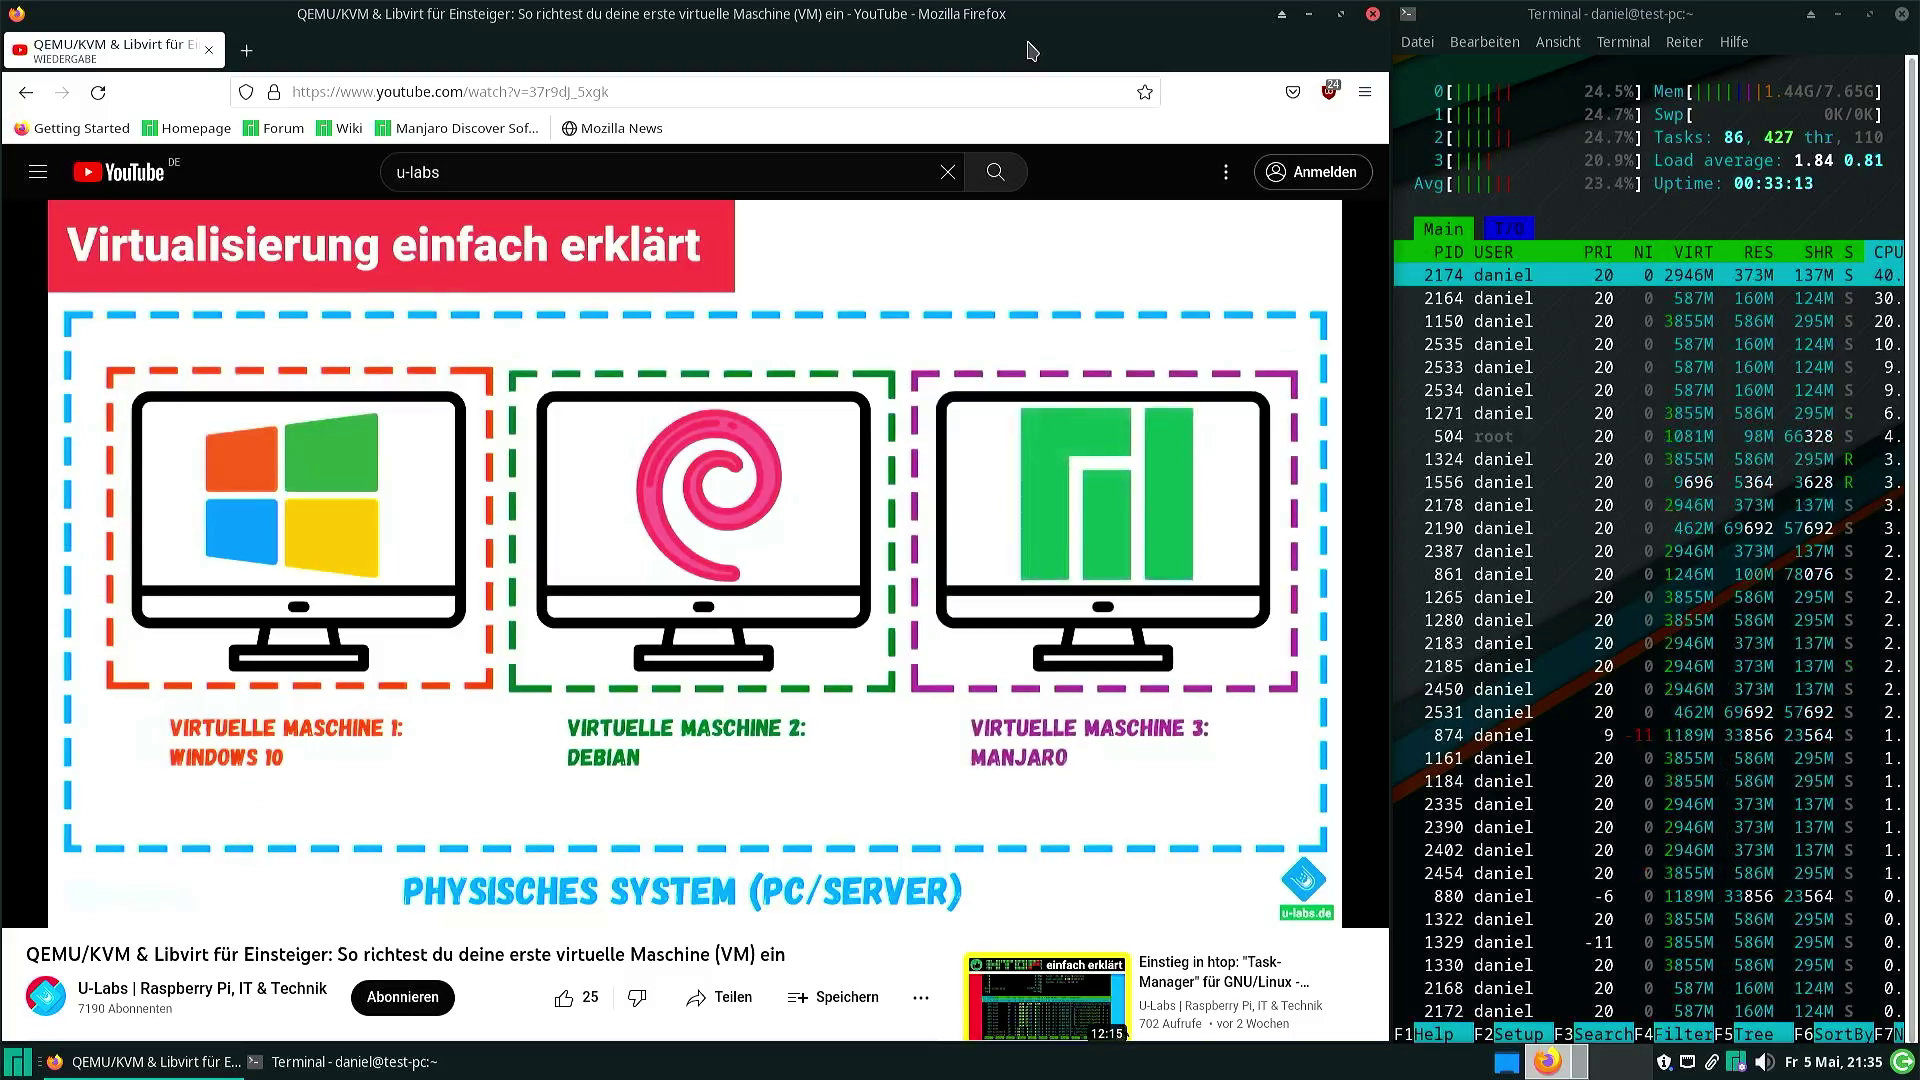
Task: Close the QEMU/KVM YouTube tab
Action: 208,50
